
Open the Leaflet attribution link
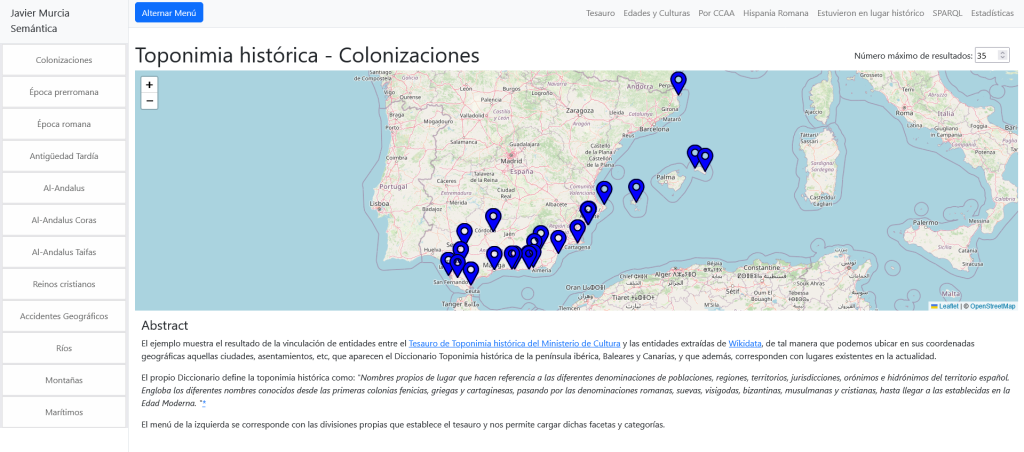(948, 306)
